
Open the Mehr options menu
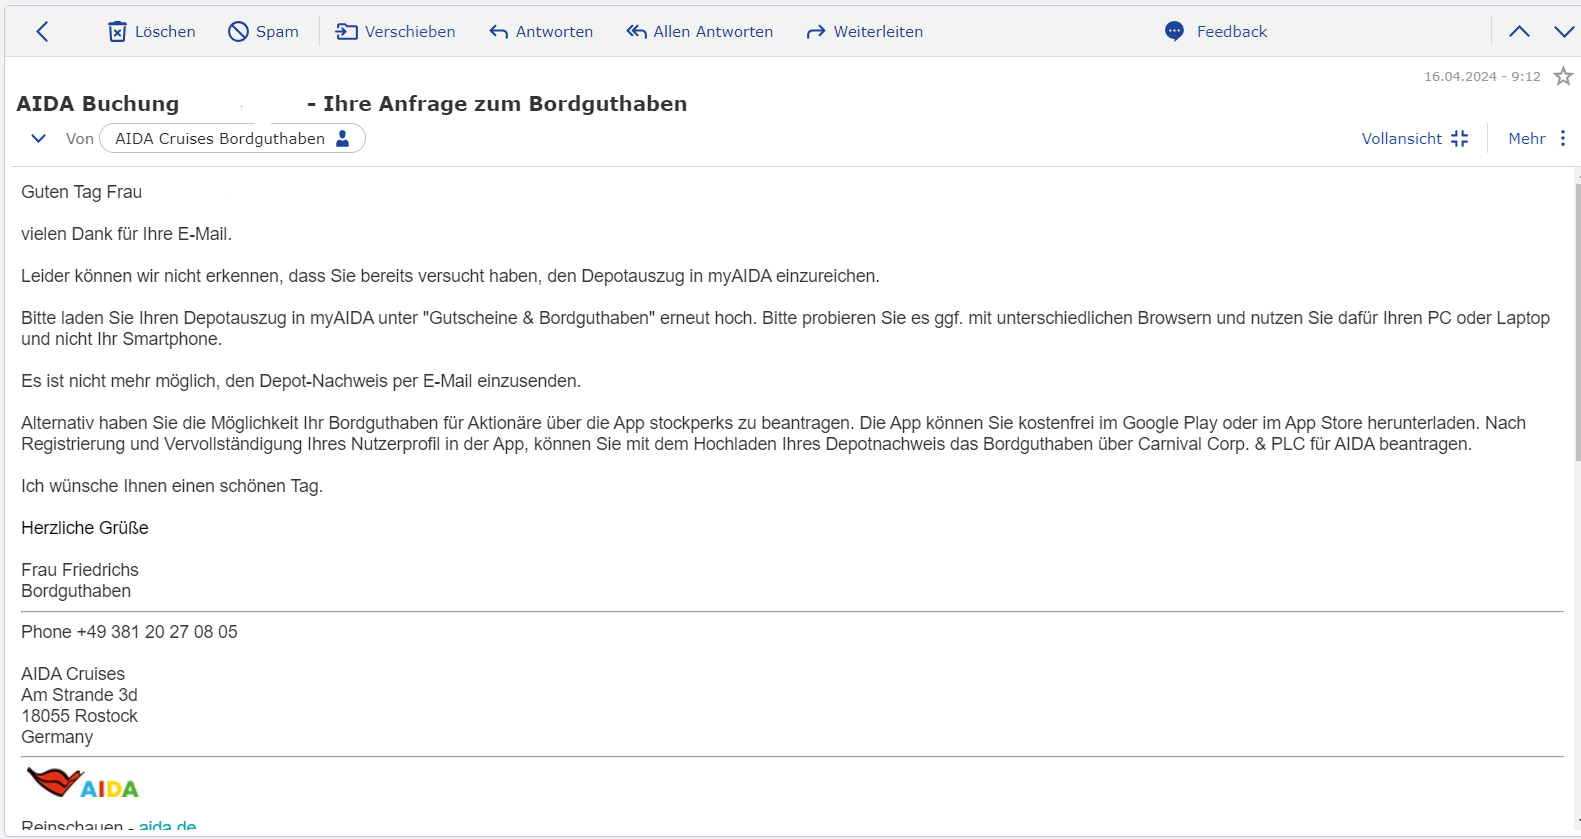[x=1537, y=139]
